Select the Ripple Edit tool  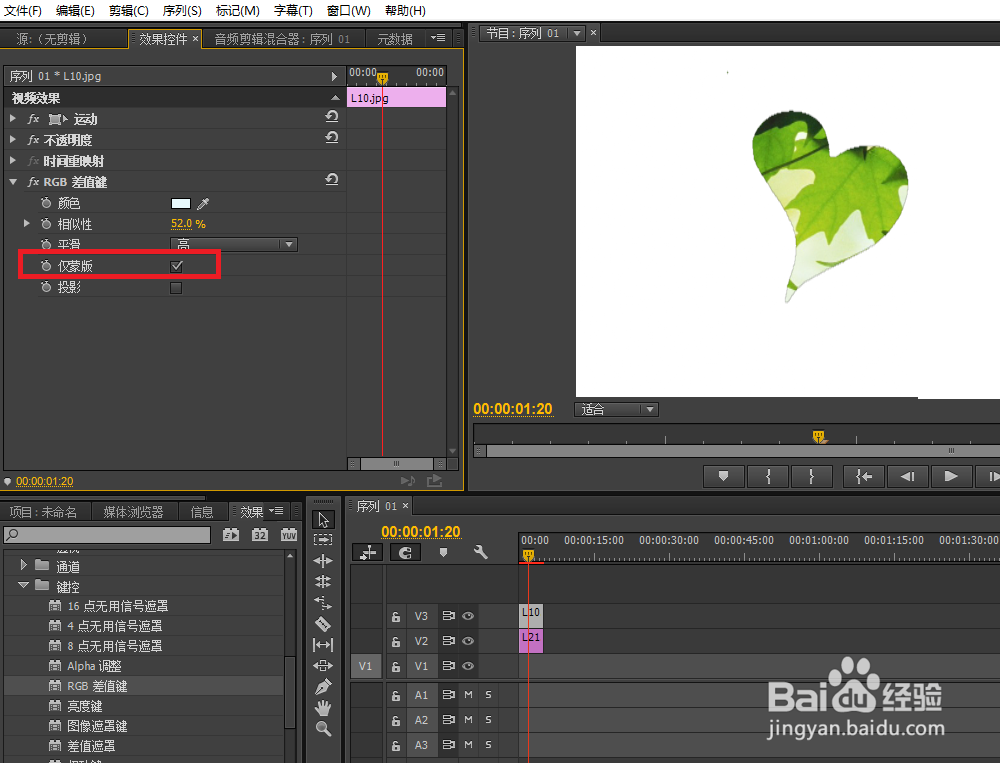(x=323, y=561)
